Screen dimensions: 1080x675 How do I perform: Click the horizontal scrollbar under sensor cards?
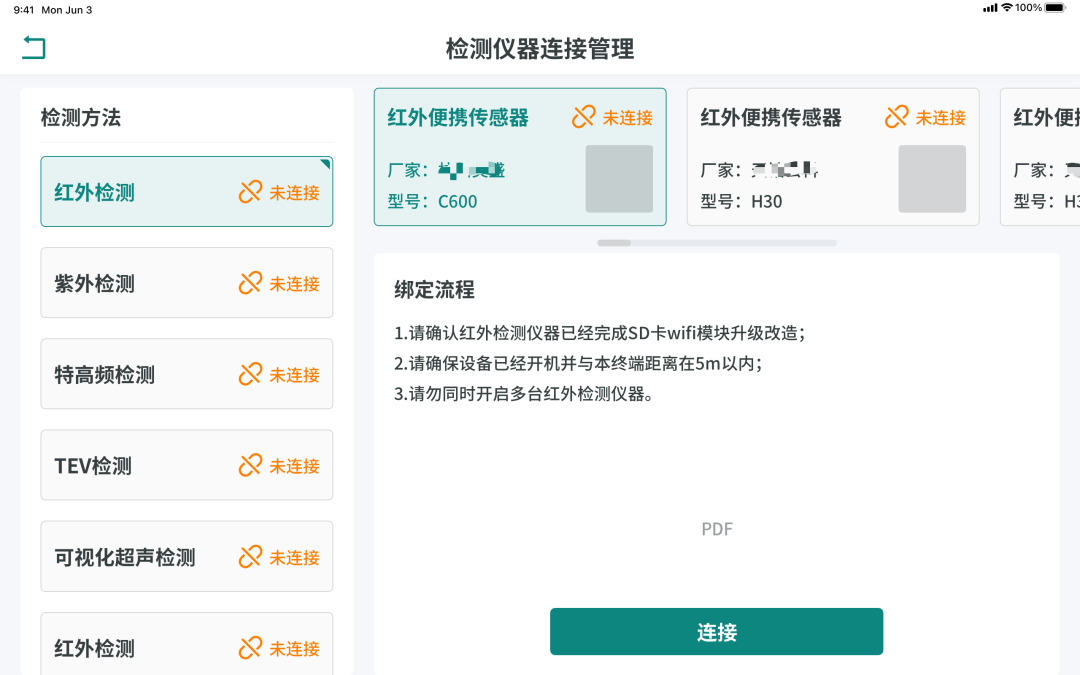[x=716, y=243]
